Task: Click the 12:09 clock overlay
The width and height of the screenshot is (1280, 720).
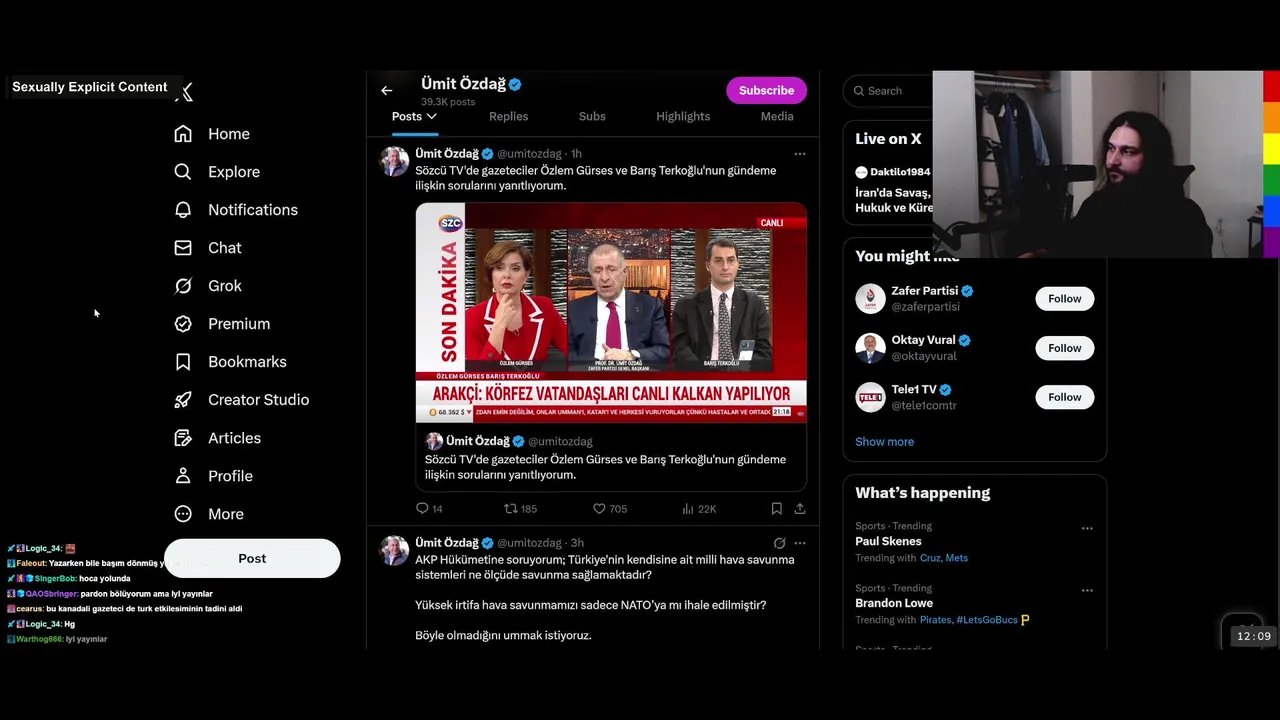Action: pyautogui.click(x=1253, y=636)
